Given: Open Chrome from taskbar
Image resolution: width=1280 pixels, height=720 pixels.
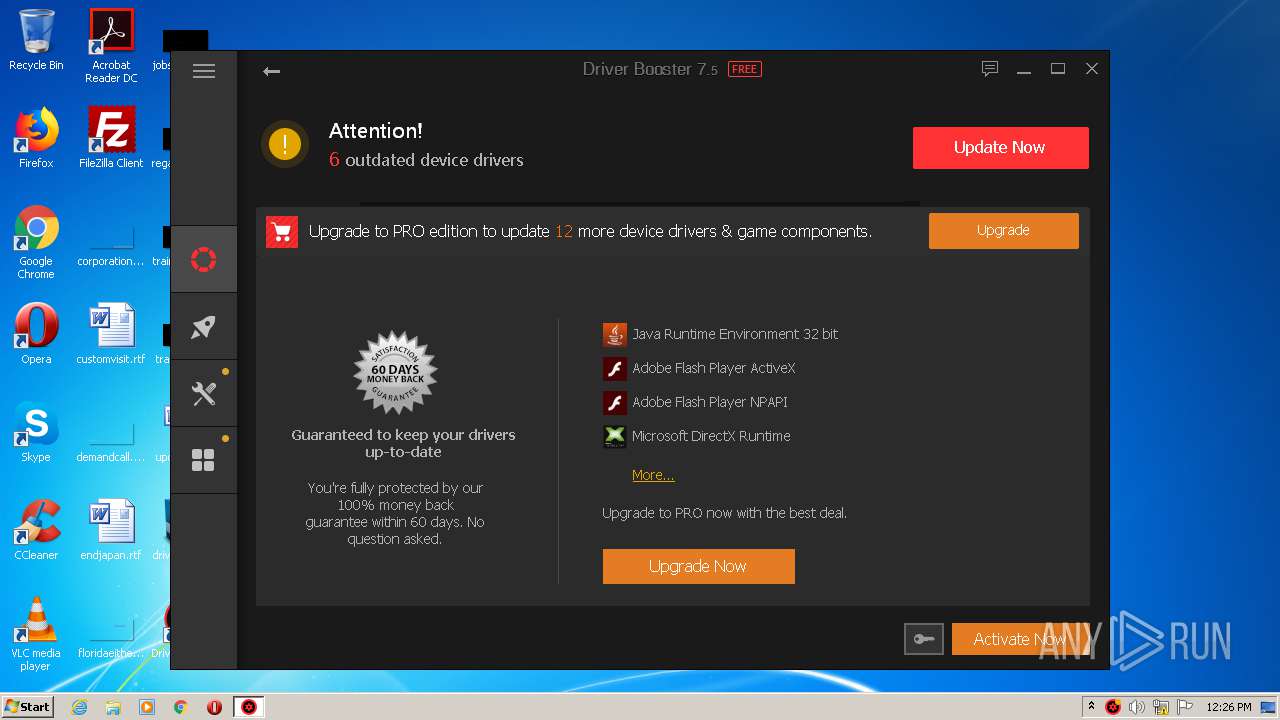Looking at the screenshot, I should point(181,707).
